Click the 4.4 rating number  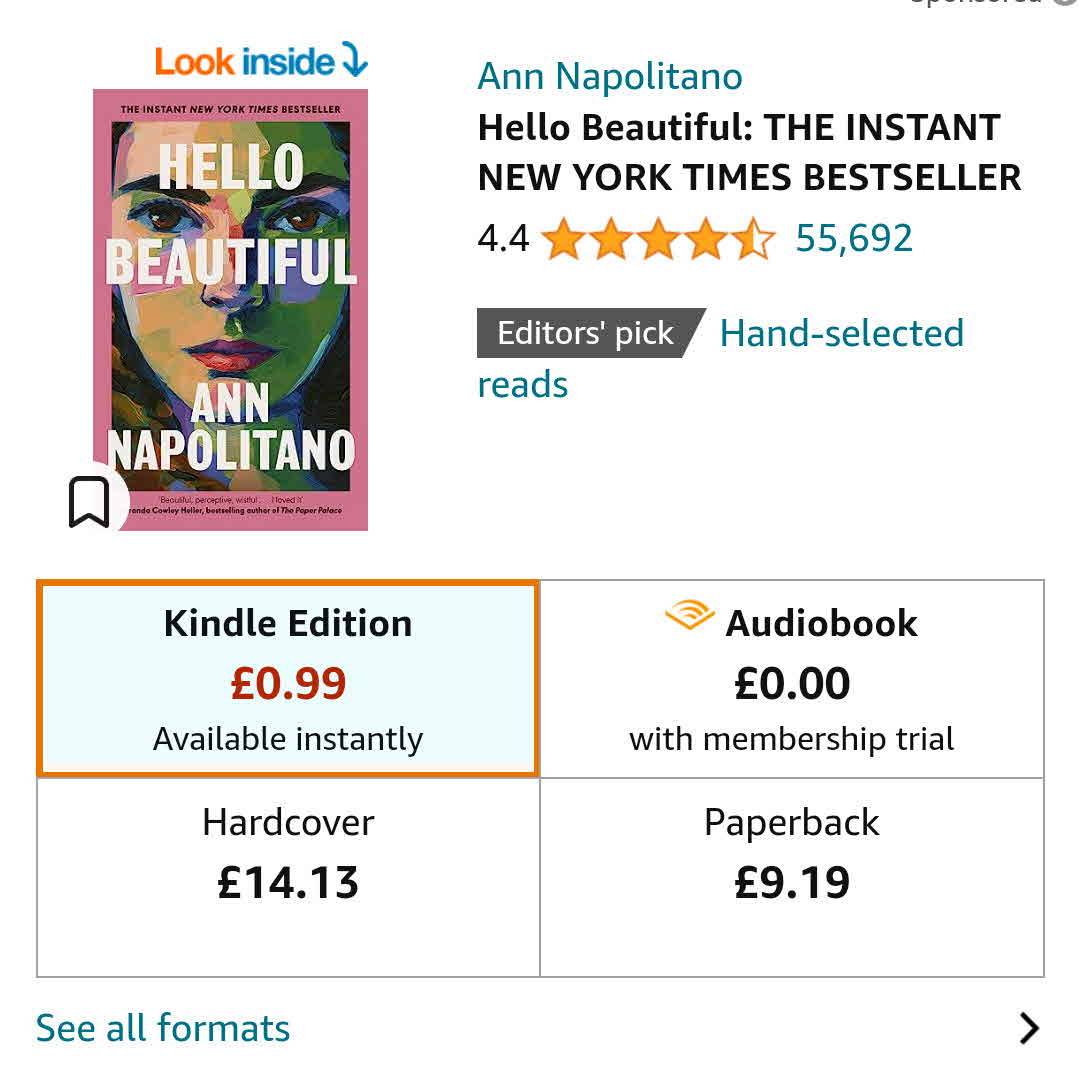[503, 239]
